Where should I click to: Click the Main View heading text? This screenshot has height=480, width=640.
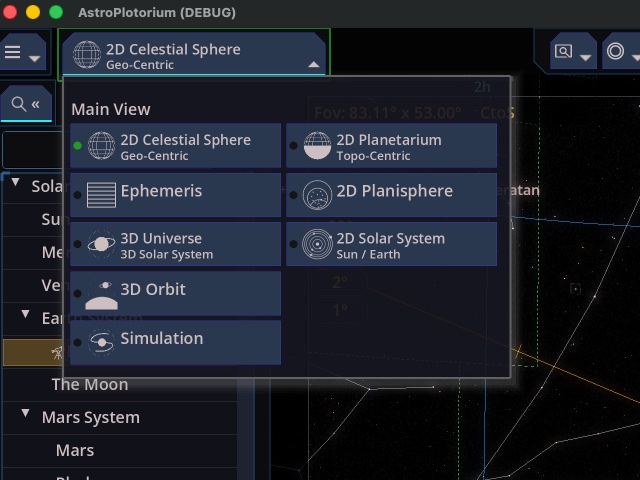111,109
